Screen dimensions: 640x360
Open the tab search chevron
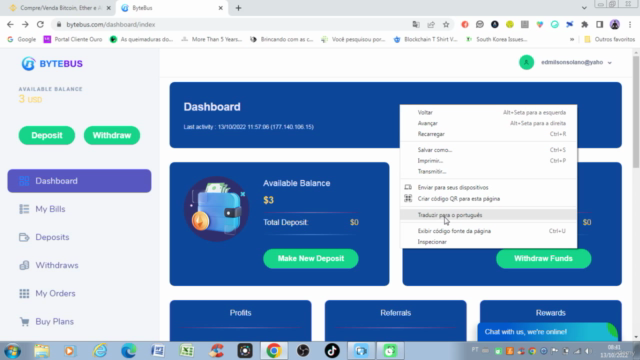(584, 8)
